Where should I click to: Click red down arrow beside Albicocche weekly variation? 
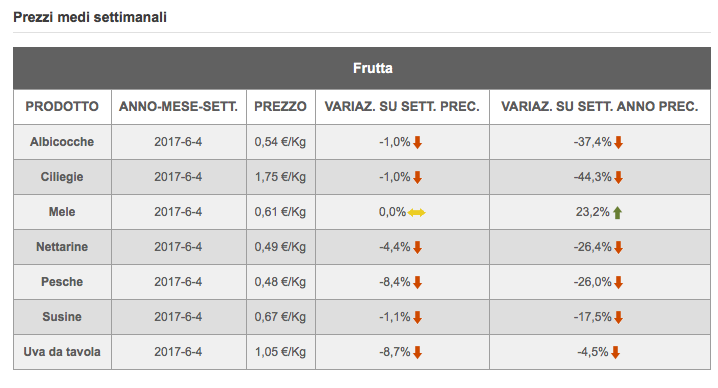tap(417, 142)
